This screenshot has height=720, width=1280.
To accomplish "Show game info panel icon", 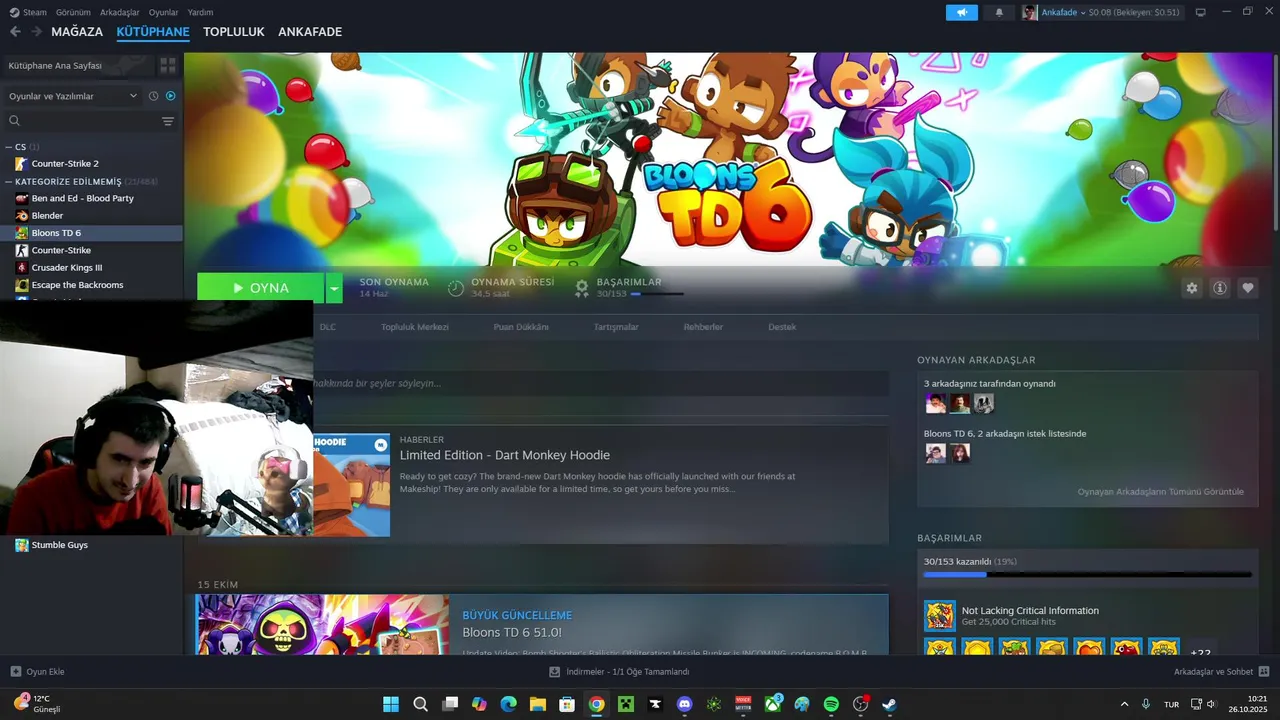I will pos(1219,288).
